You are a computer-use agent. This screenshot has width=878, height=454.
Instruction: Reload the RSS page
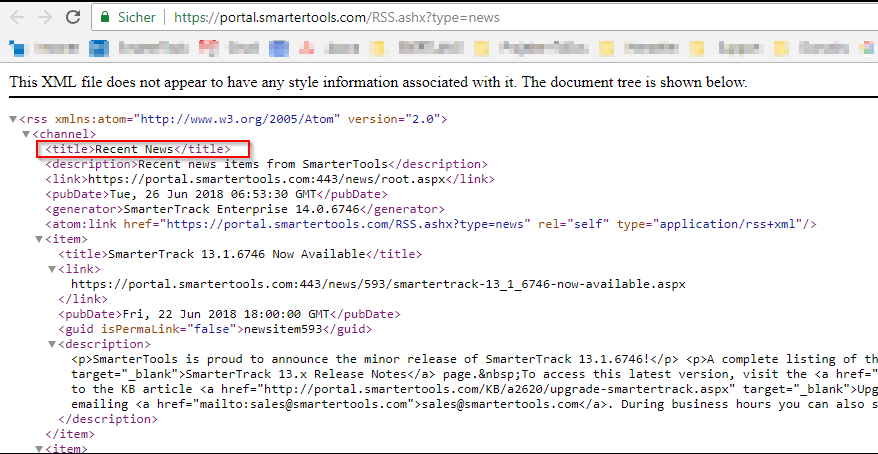coord(74,18)
